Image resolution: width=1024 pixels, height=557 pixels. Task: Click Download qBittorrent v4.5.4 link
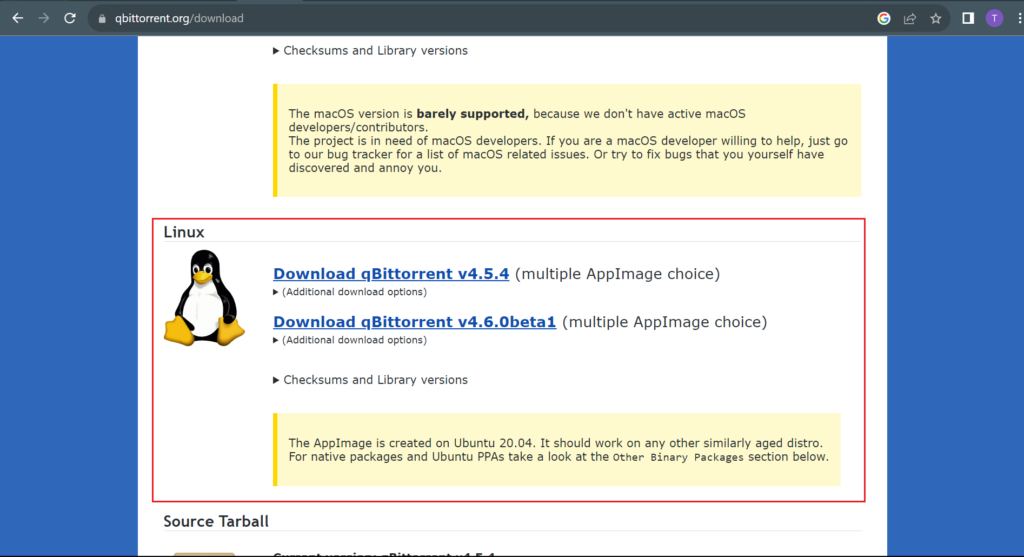pos(391,274)
